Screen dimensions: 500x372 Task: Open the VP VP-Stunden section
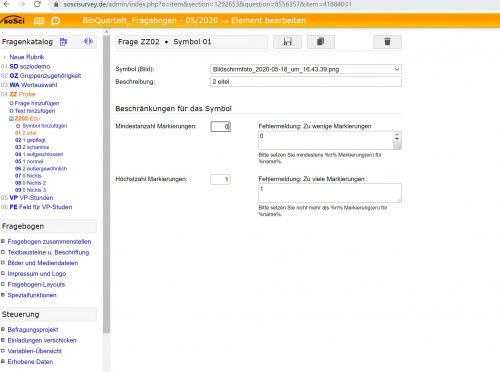[31, 198]
